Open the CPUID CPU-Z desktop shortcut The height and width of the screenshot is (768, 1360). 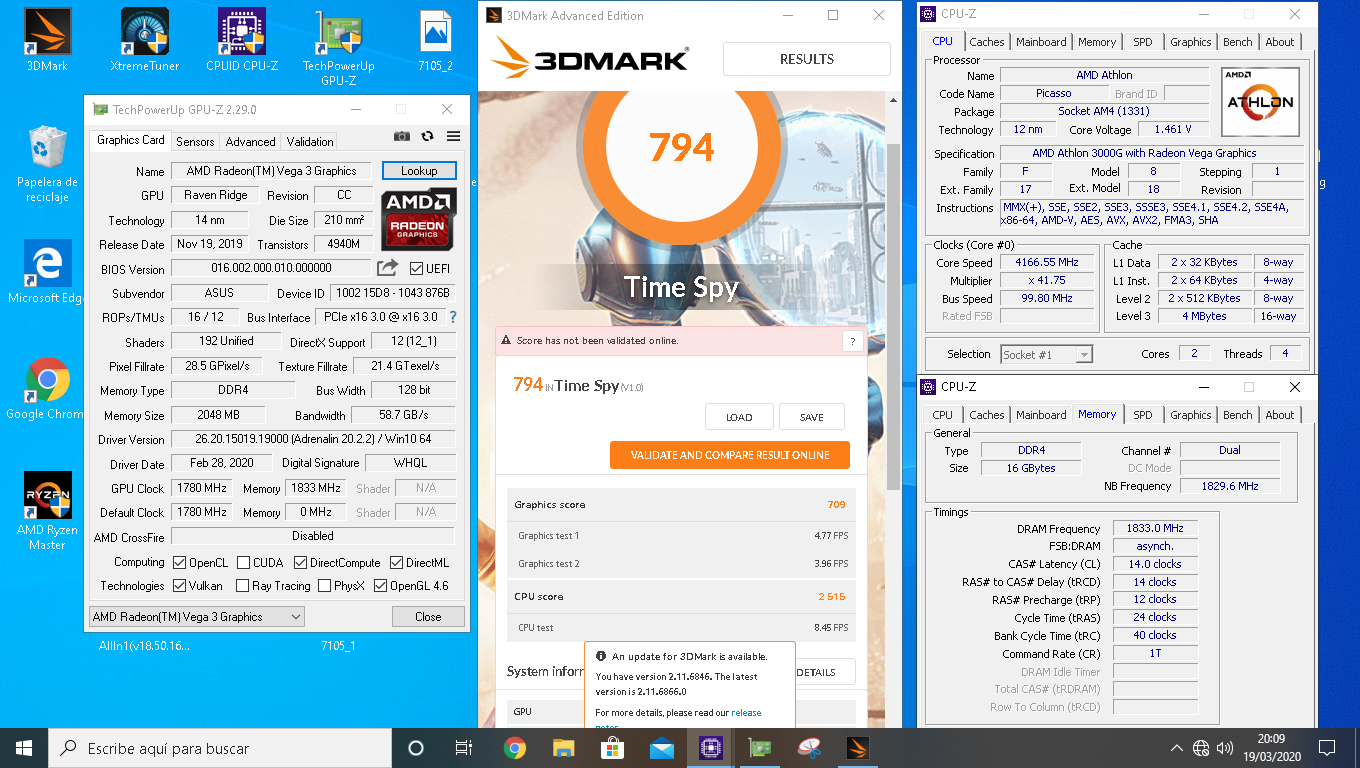pos(242,40)
